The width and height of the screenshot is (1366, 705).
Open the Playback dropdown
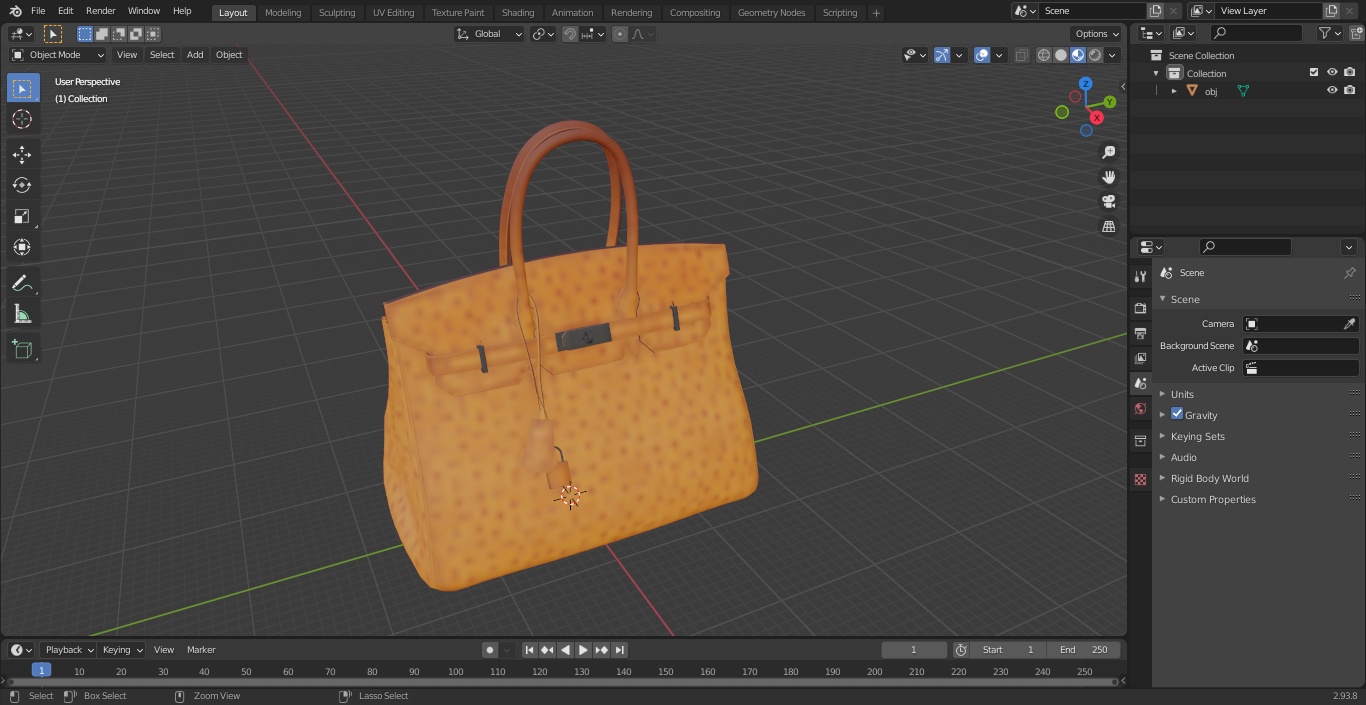(x=68, y=650)
